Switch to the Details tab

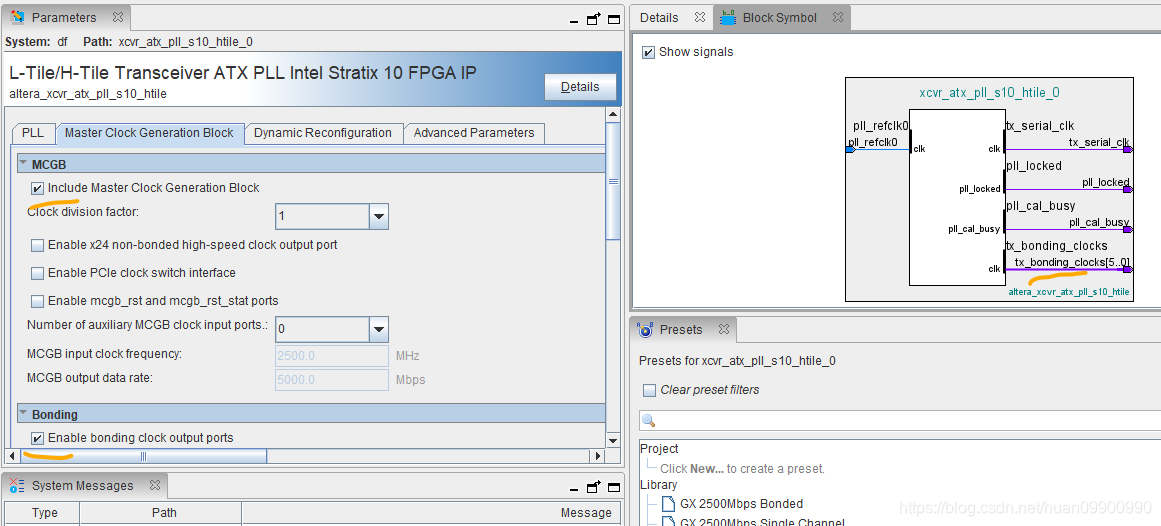(659, 18)
